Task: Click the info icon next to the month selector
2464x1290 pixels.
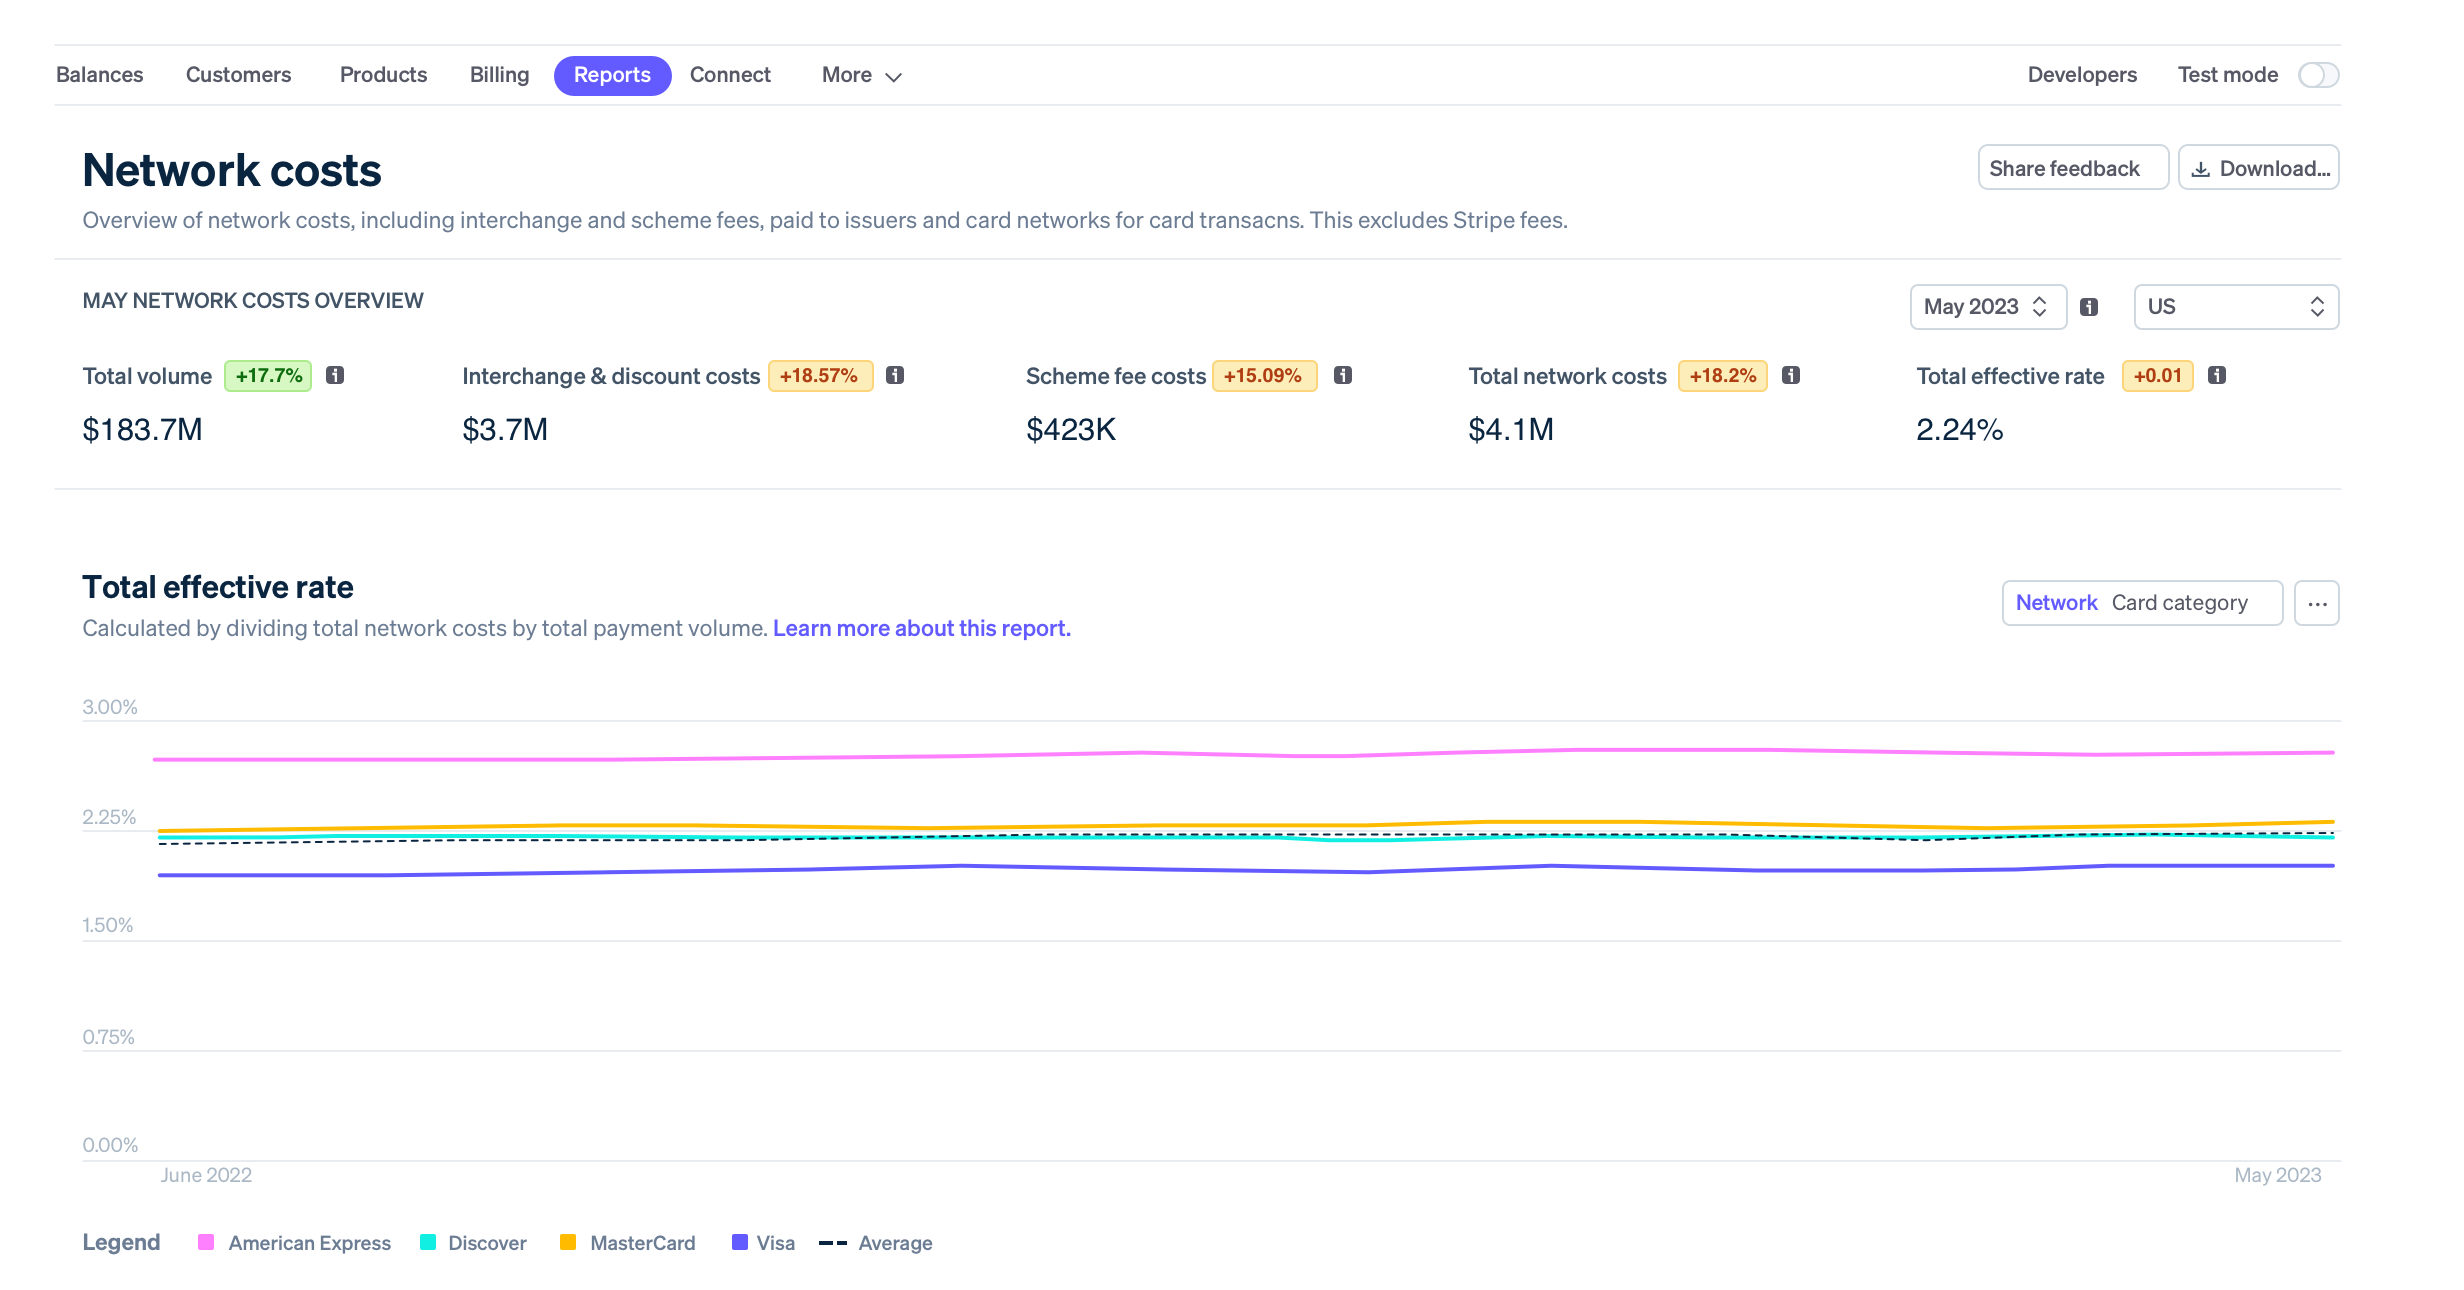Action: pyautogui.click(x=2089, y=307)
